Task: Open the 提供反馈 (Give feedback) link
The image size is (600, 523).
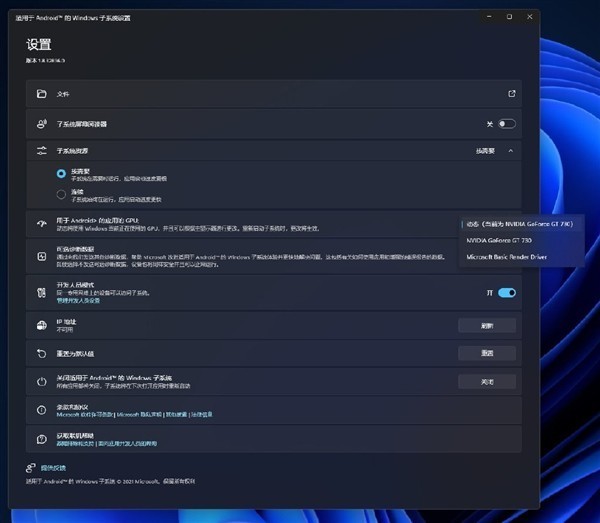Action: coord(53,468)
